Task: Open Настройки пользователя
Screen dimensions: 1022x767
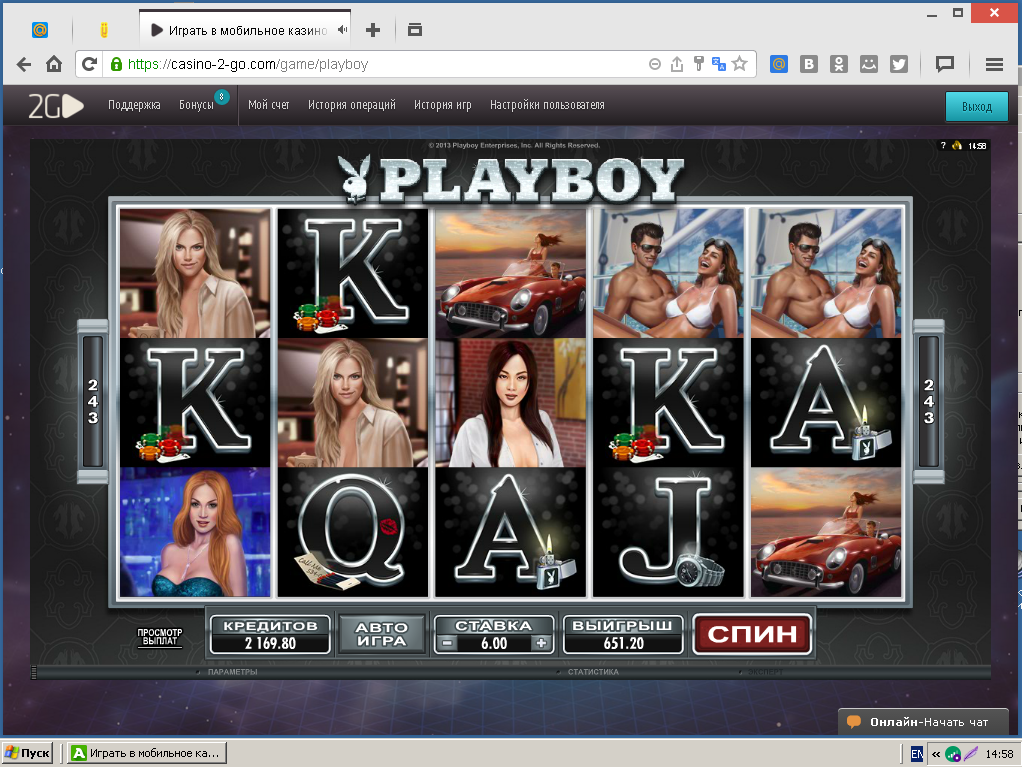Action: [548, 105]
